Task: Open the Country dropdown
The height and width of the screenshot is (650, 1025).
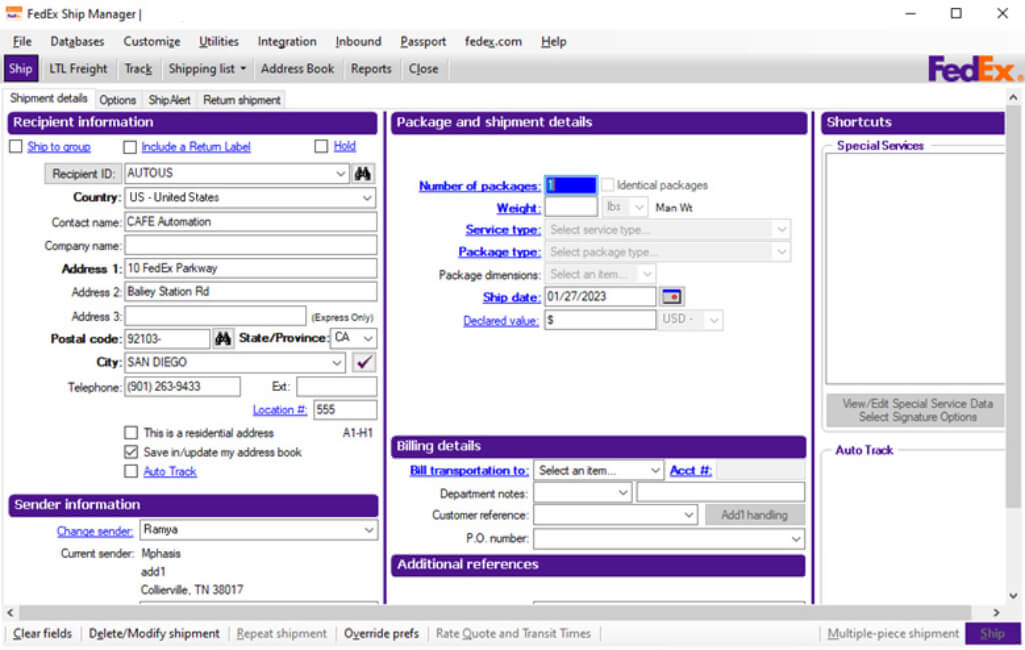Action: 367,198
